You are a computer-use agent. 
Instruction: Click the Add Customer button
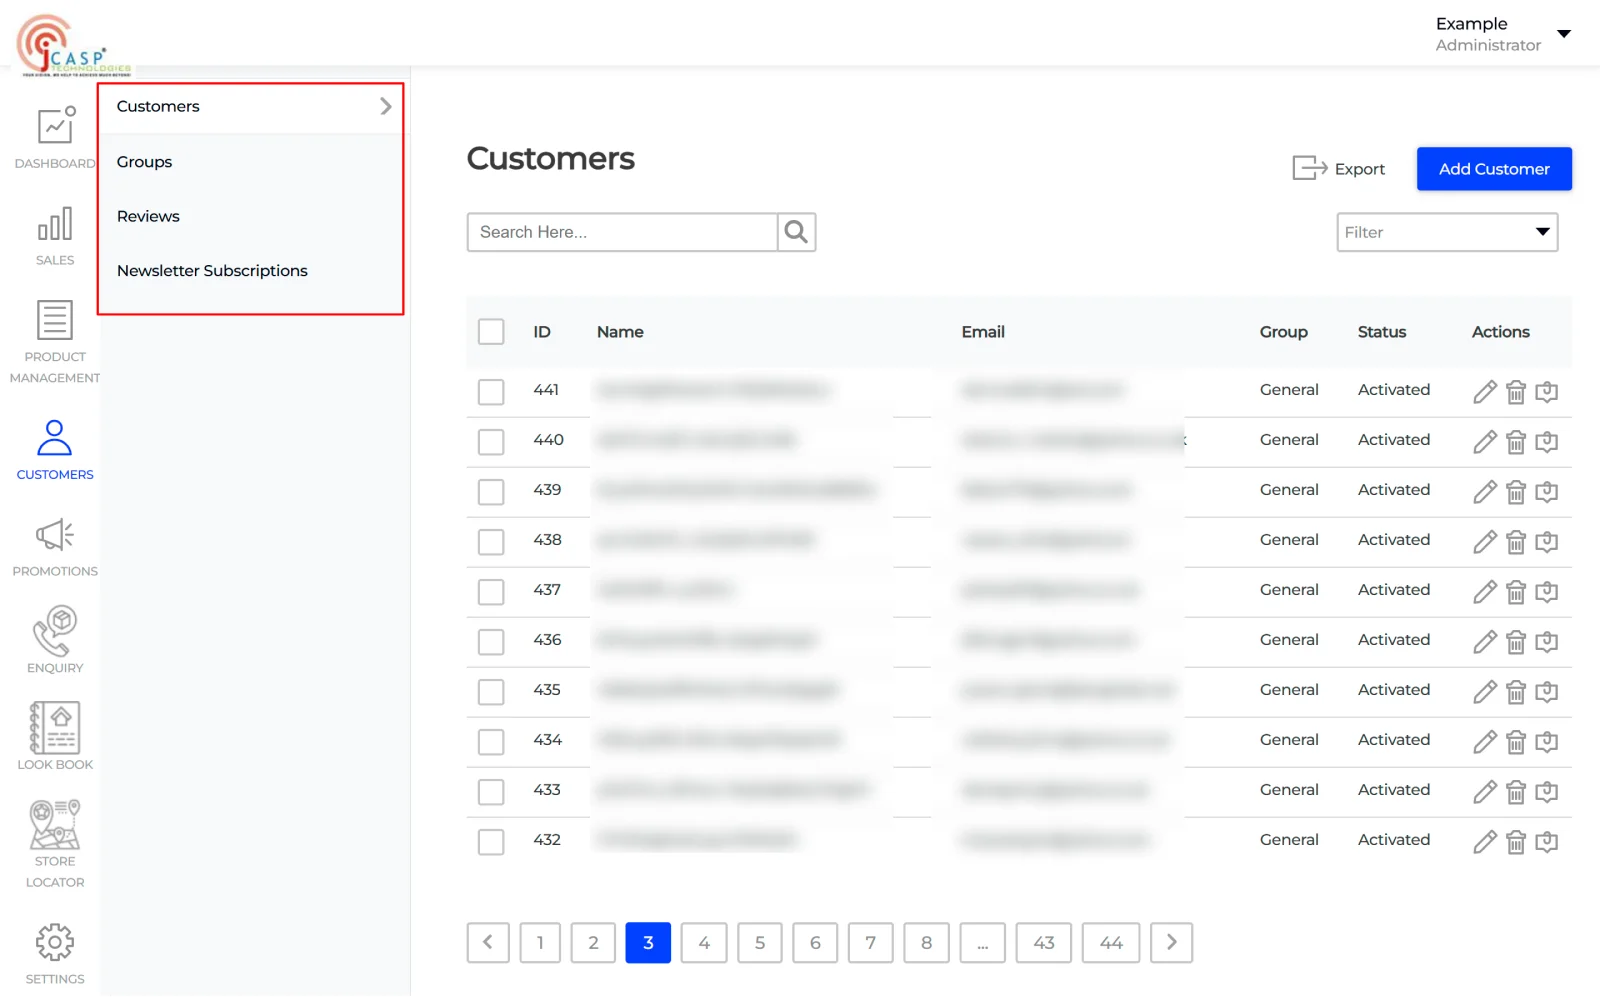pos(1493,169)
